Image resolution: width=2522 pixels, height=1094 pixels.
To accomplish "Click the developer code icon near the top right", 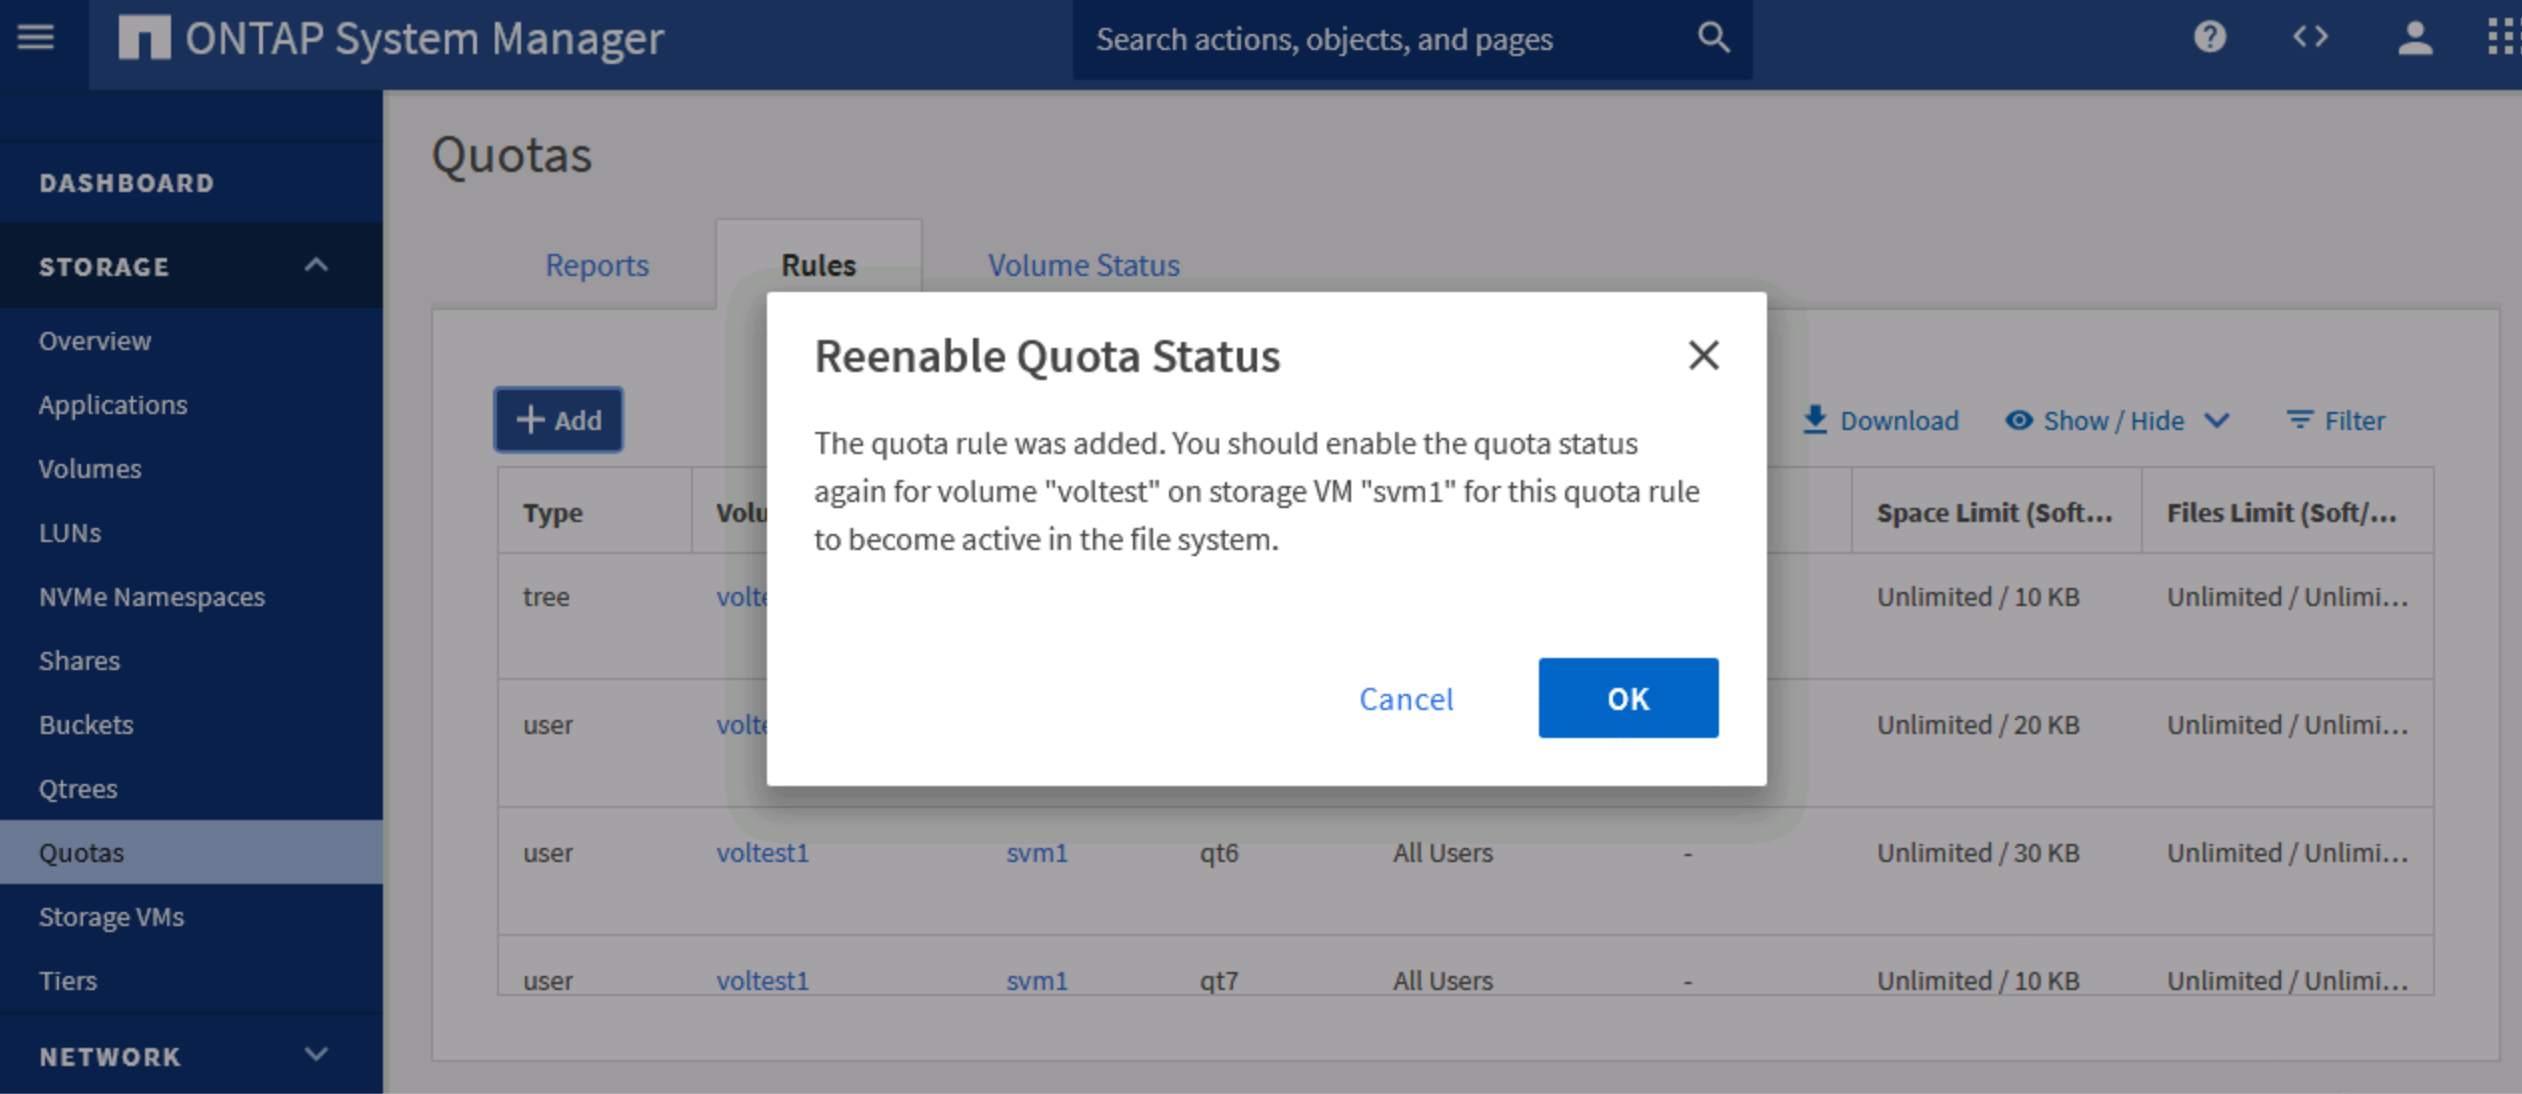I will click(2311, 37).
